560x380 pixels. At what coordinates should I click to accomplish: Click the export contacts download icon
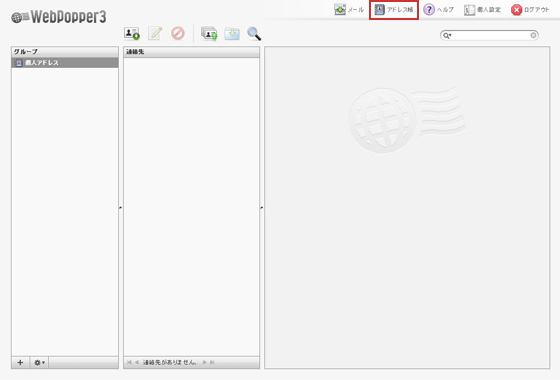pyautogui.click(x=232, y=34)
